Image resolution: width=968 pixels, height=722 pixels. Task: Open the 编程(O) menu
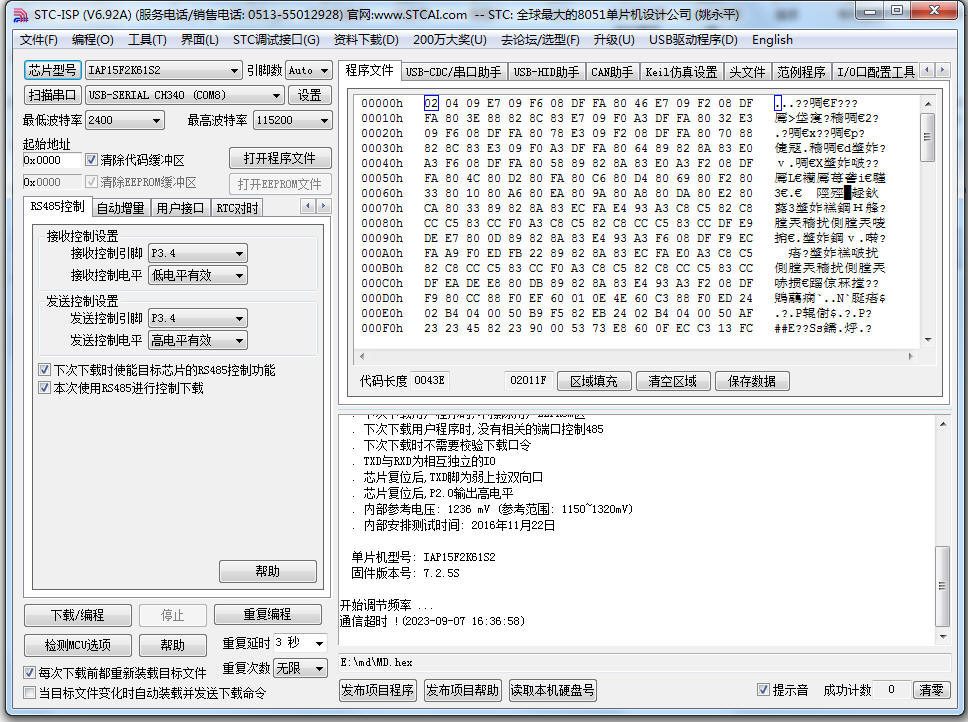coord(93,40)
